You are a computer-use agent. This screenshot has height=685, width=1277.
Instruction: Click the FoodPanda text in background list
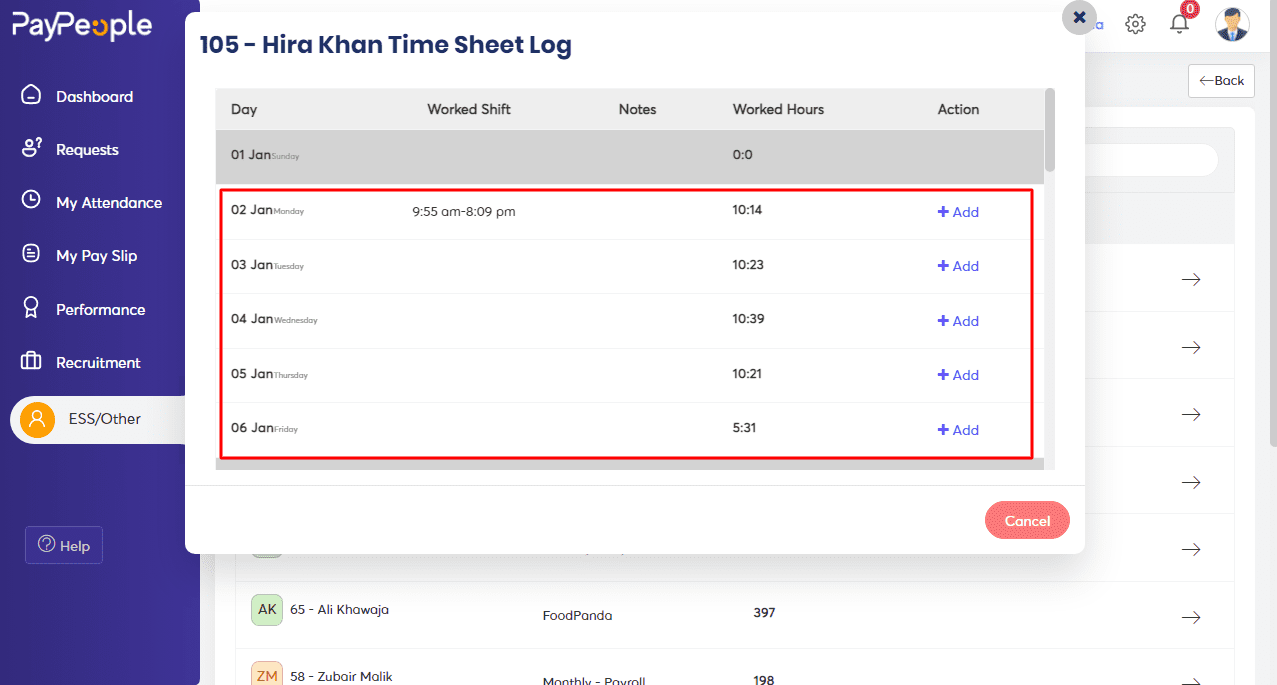pyautogui.click(x=577, y=616)
